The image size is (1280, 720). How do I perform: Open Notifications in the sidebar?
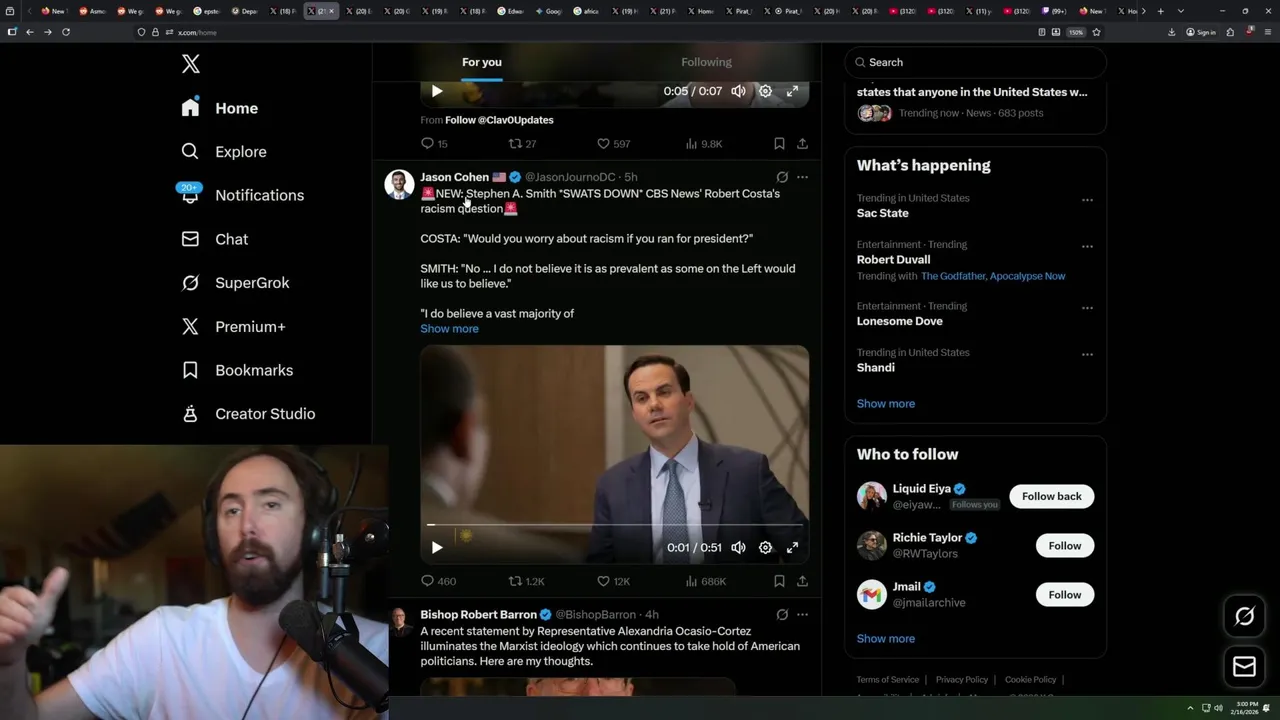point(242,195)
